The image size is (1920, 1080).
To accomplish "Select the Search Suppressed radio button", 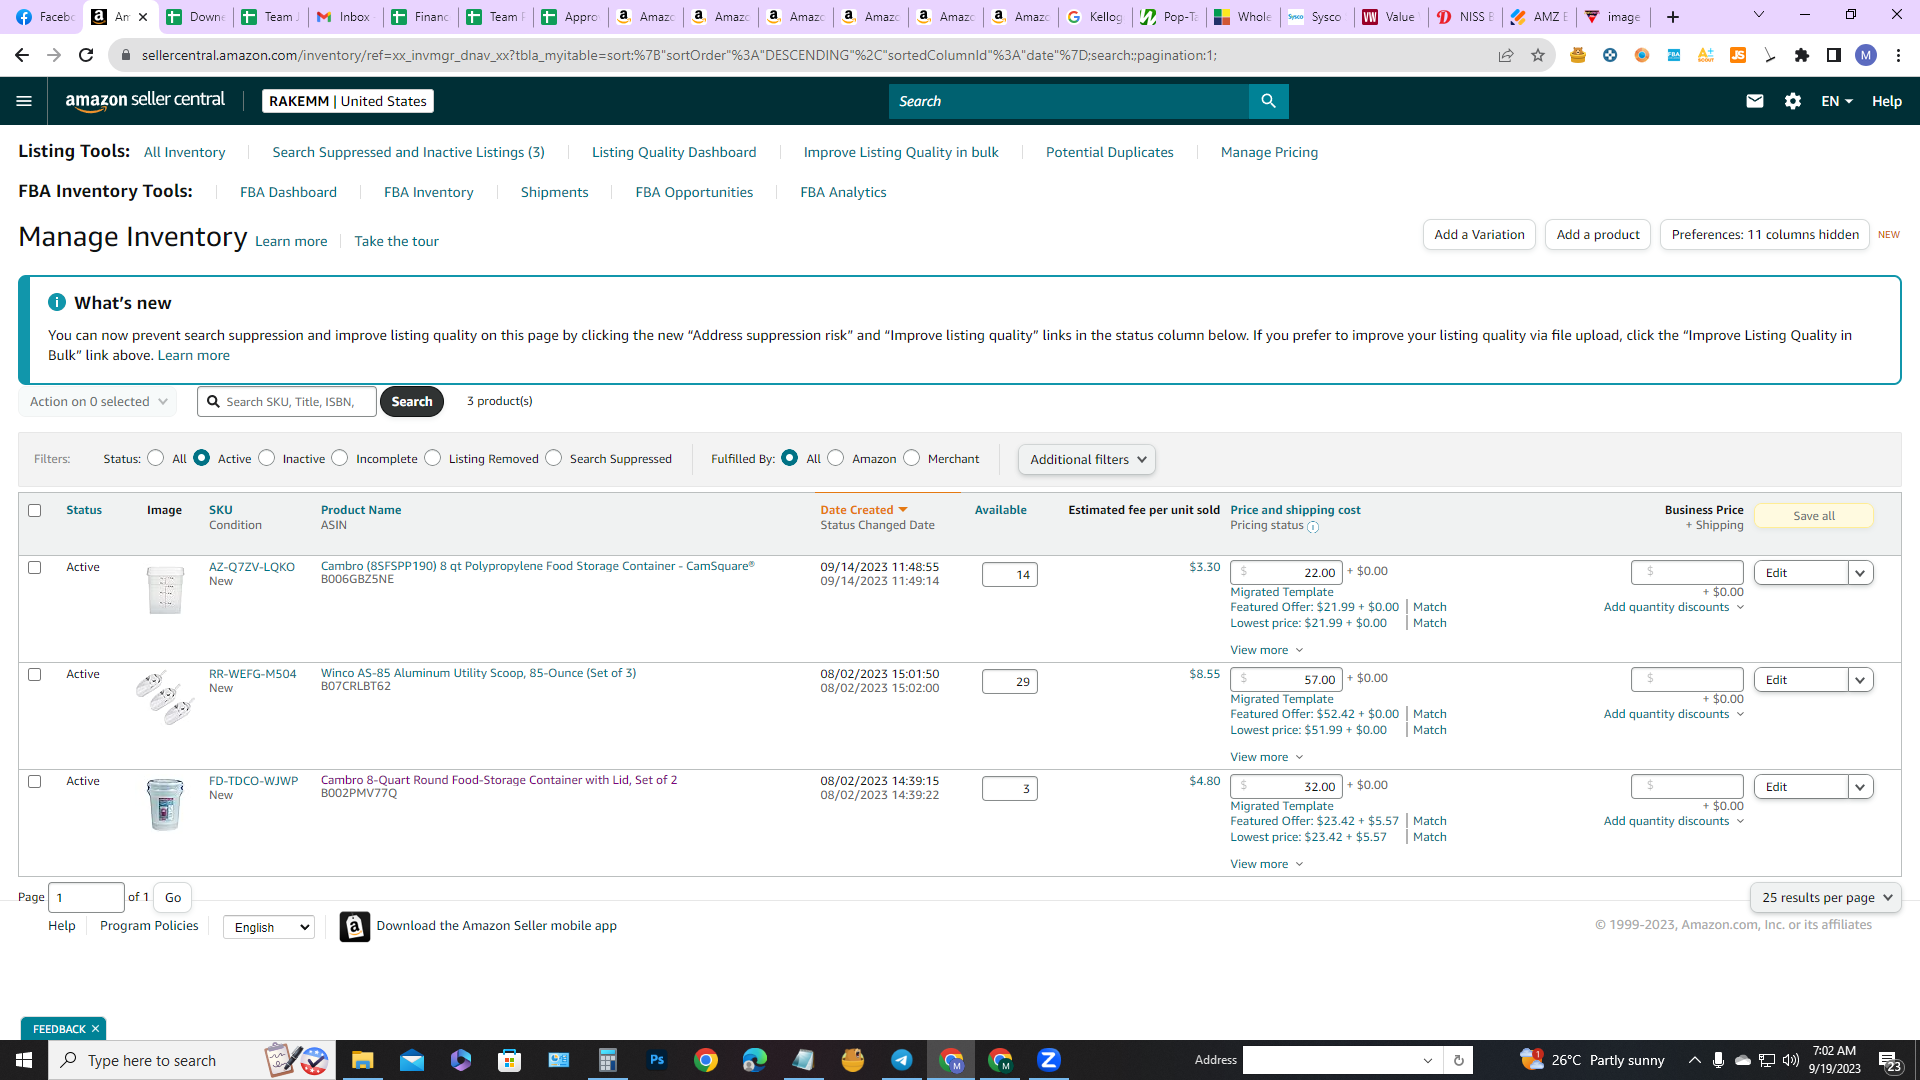I will [554, 458].
